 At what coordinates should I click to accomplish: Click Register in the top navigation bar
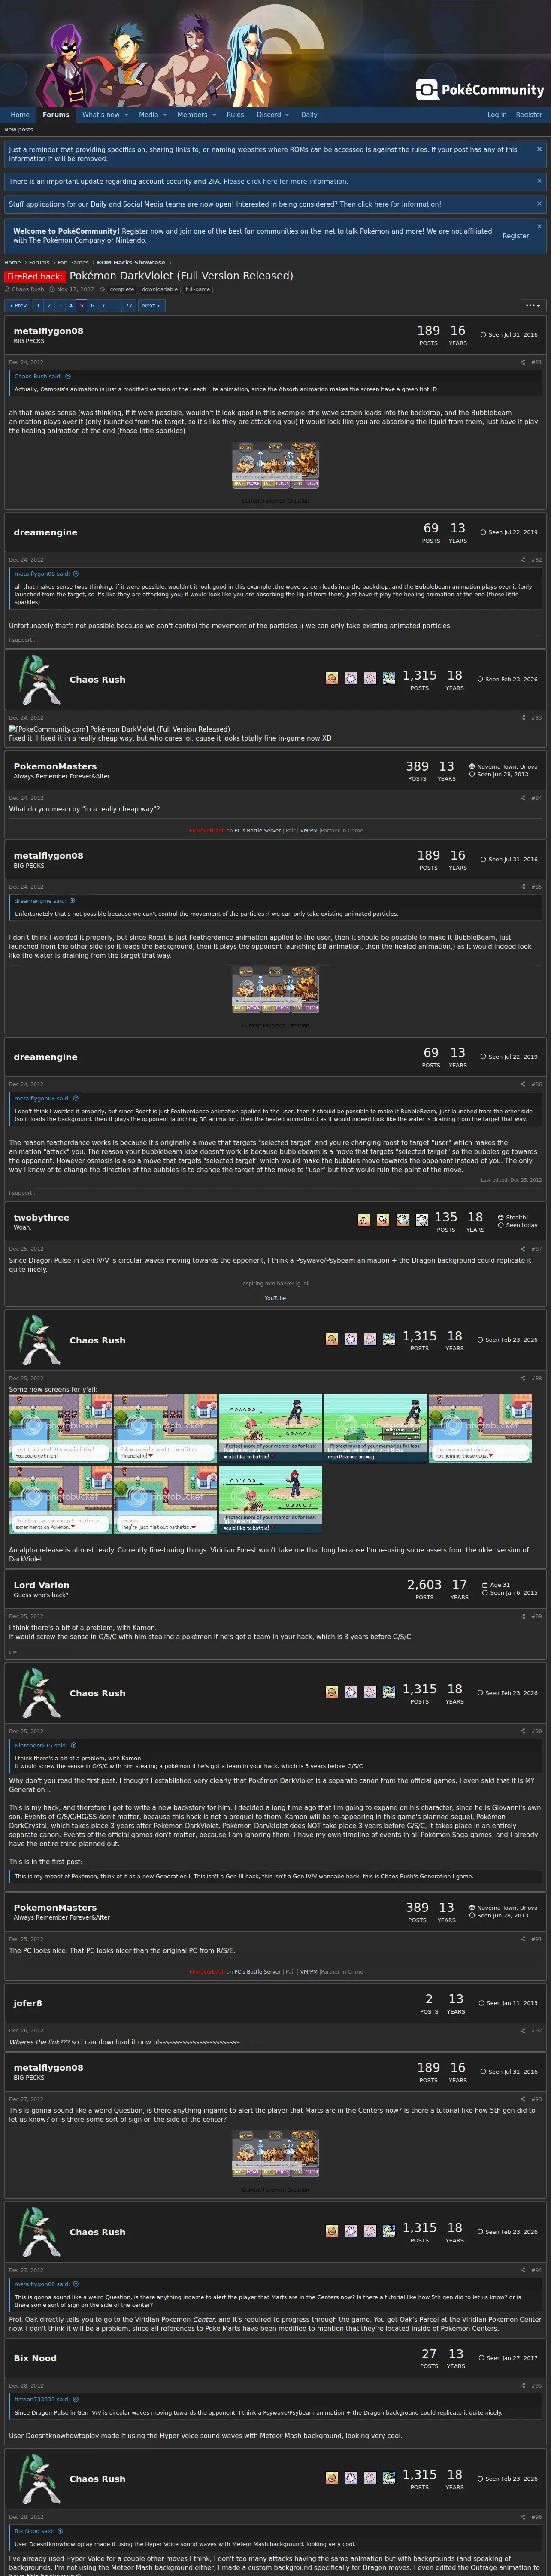pyautogui.click(x=529, y=115)
